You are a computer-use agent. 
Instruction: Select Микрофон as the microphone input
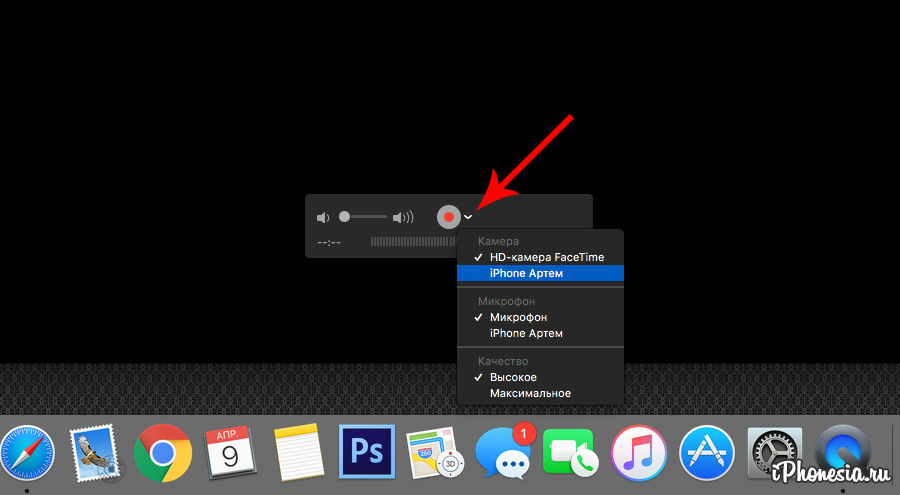click(540, 317)
